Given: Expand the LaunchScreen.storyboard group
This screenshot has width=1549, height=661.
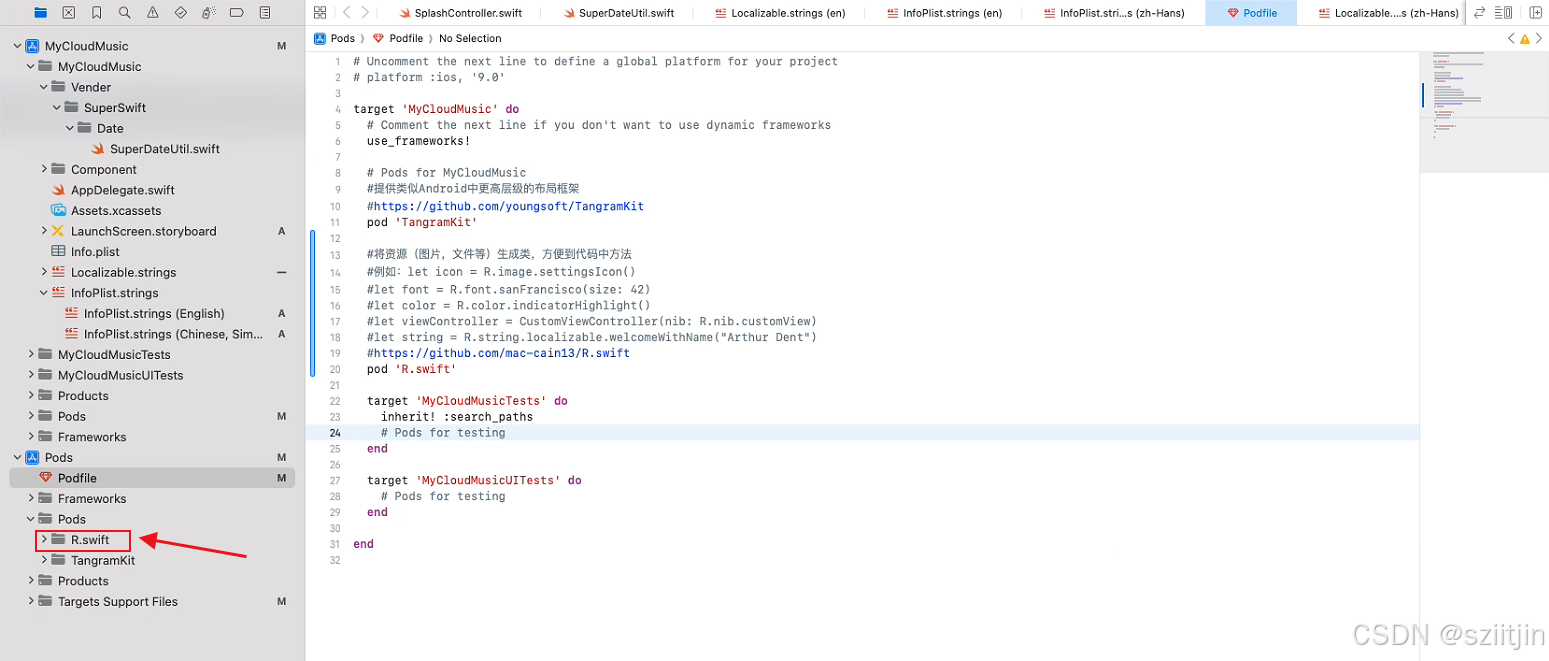Looking at the screenshot, I should point(43,231).
